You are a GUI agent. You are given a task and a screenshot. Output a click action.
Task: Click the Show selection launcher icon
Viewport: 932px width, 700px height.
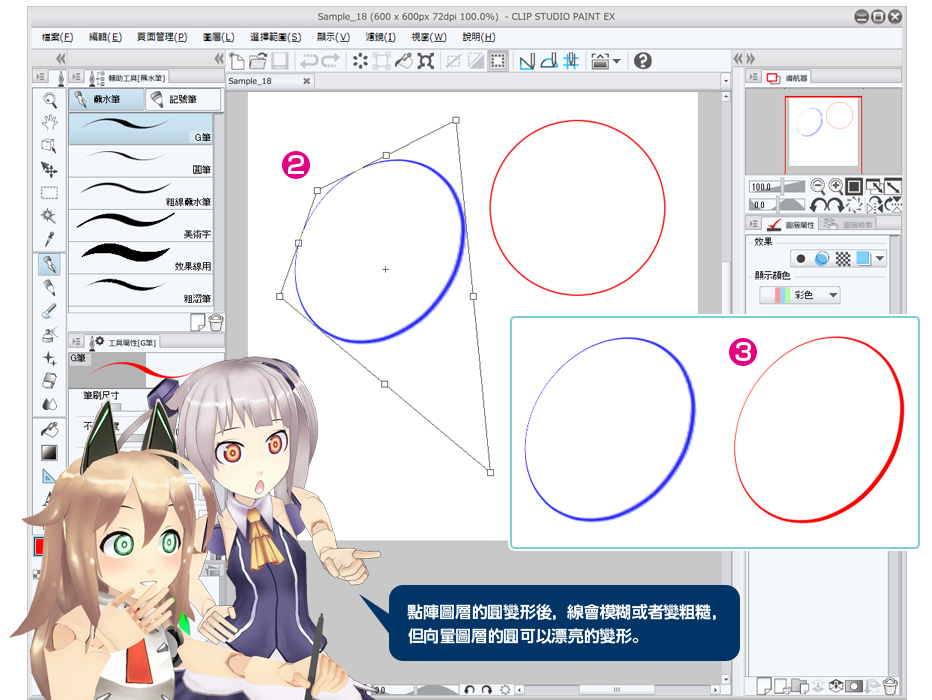tap(498, 61)
